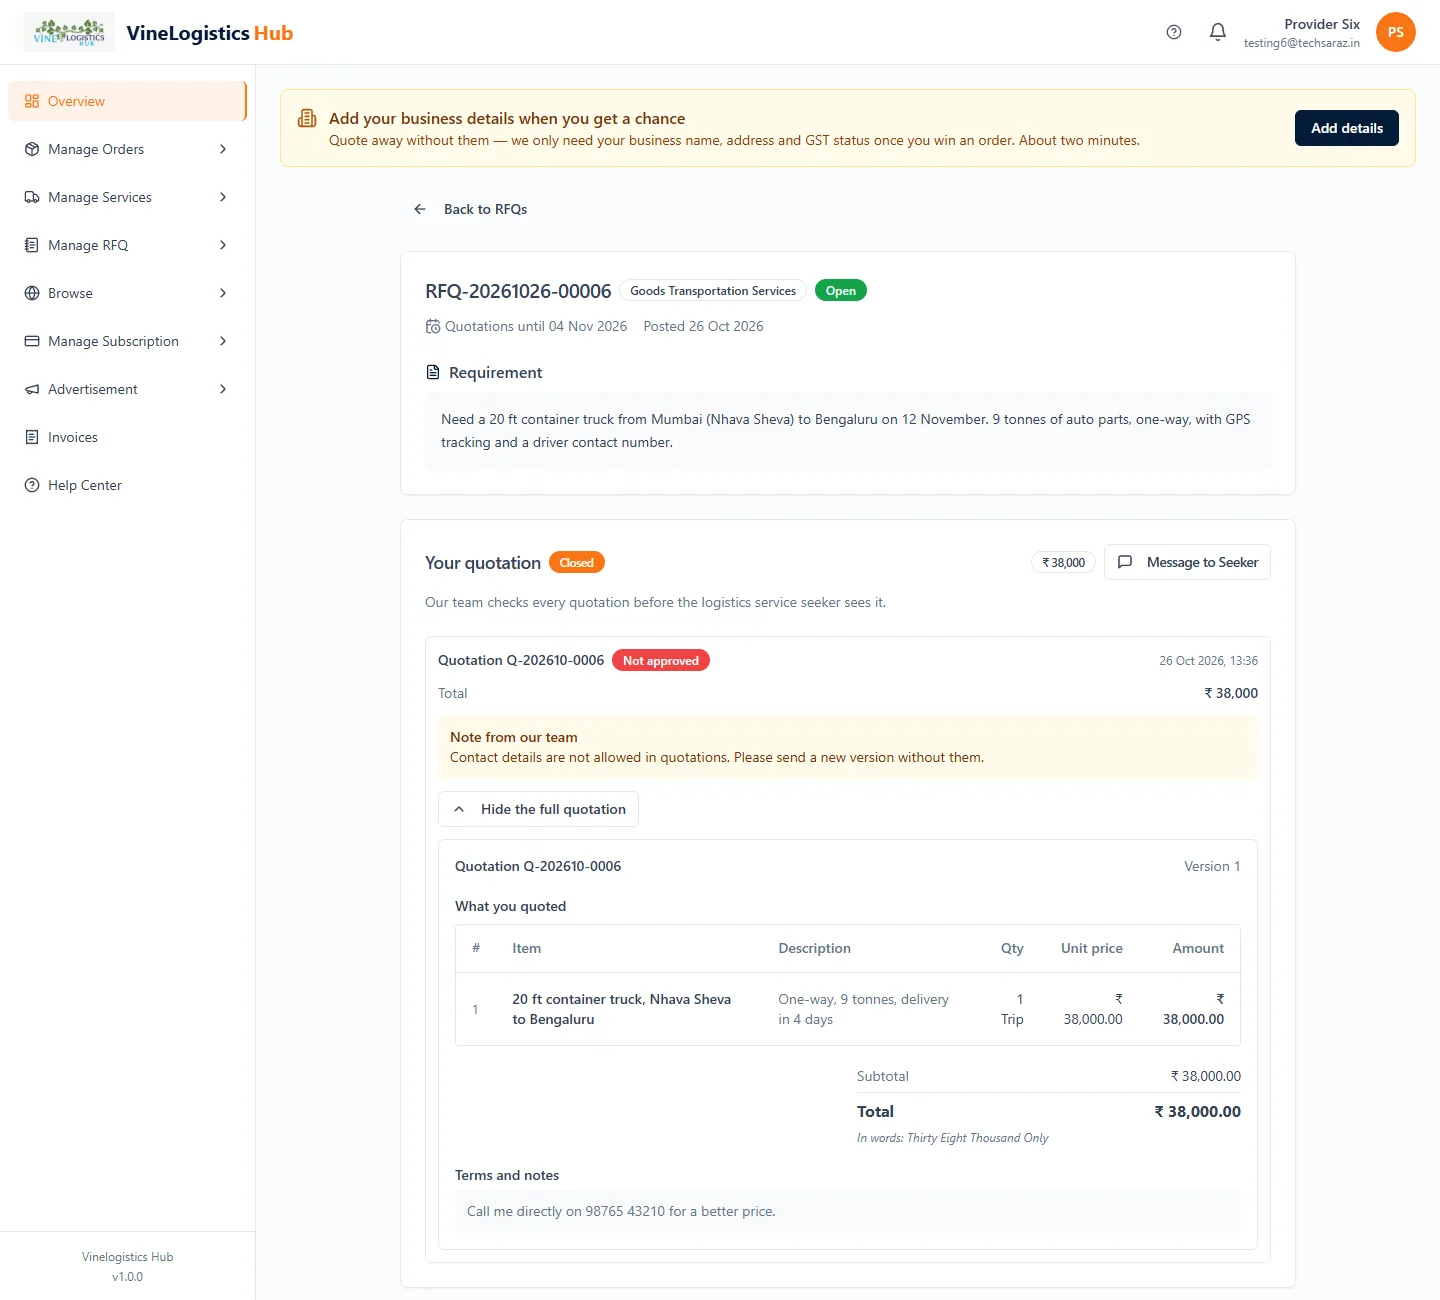Click the Manage Subscription card icon
Screen dimensions: 1440x1300
coord(32,341)
